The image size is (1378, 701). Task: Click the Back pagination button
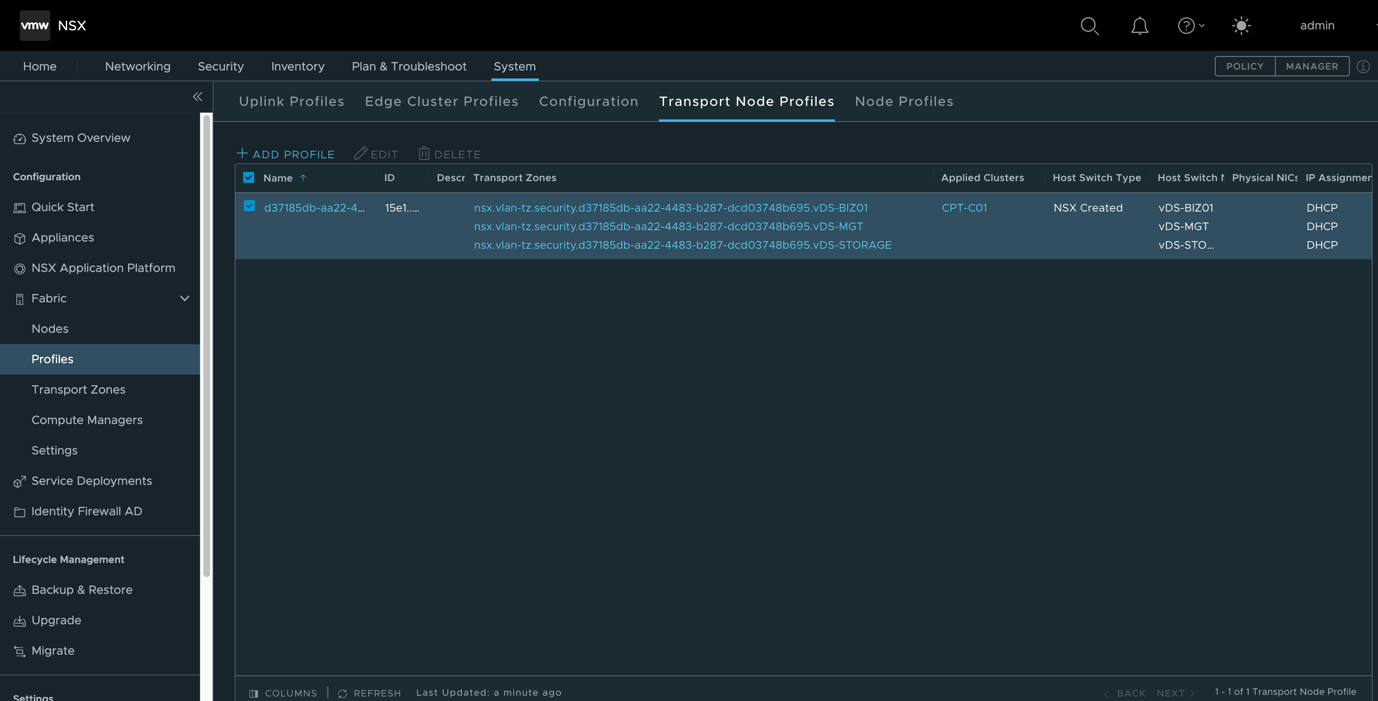pos(1125,693)
